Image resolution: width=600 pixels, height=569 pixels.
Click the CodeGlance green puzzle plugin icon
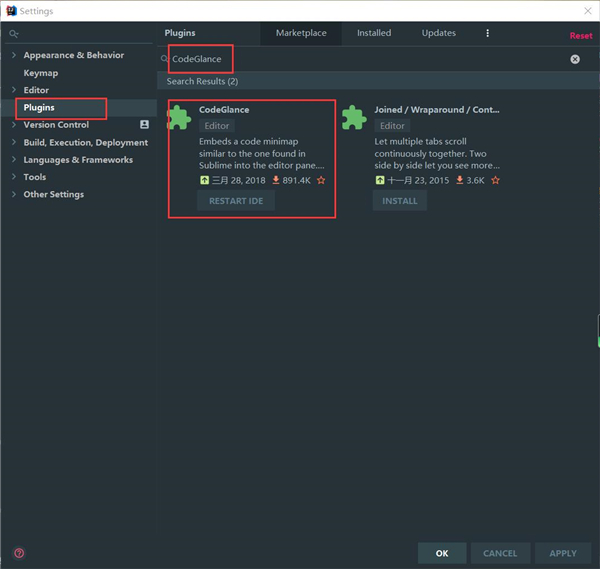click(x=180, y=118)
